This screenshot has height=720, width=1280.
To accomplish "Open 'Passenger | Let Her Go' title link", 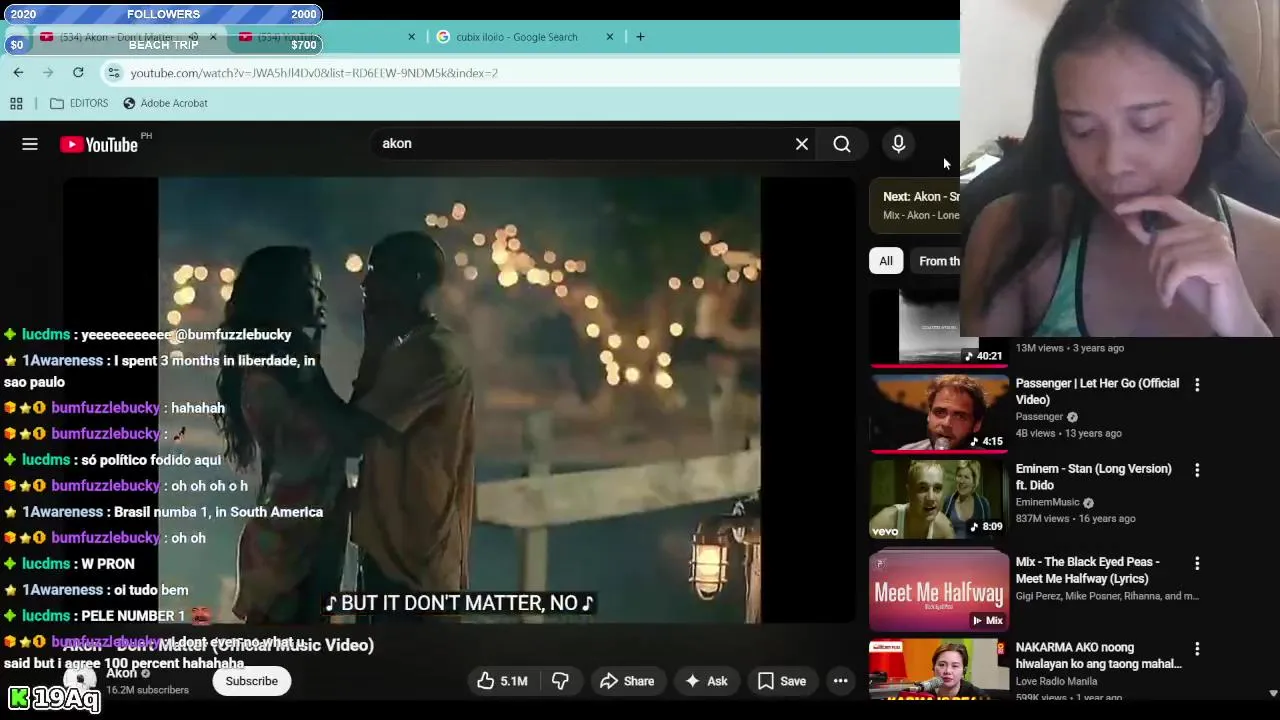I will pos(1097,391).
